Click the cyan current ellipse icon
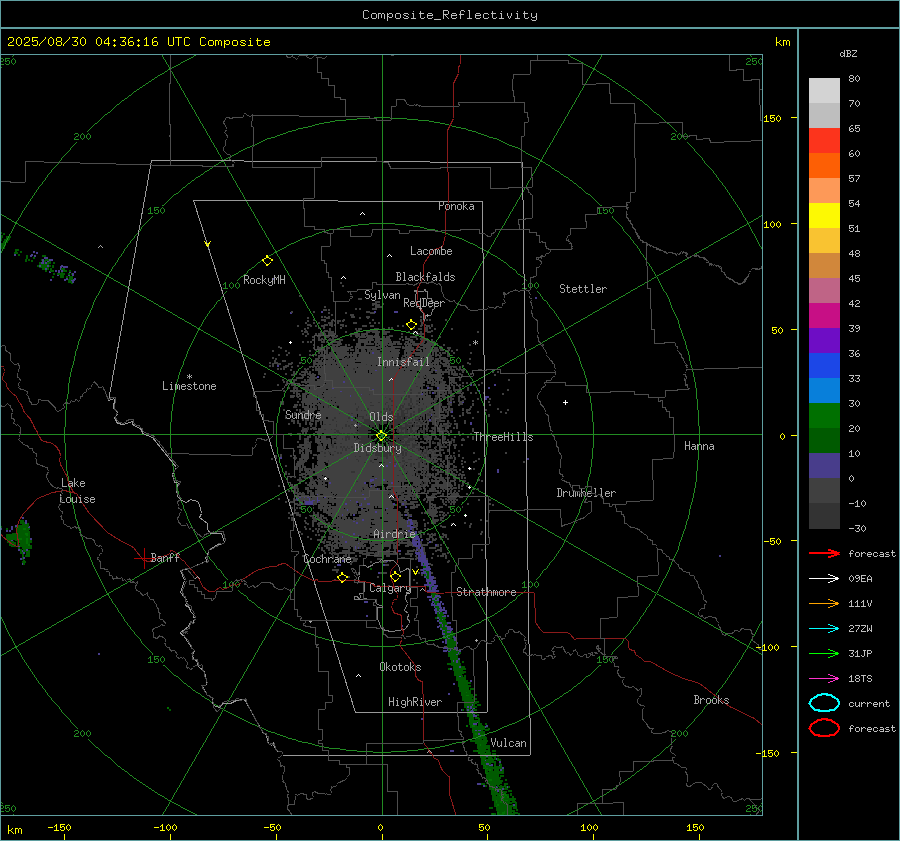Viewport: 900px width, 841px height. coord(824,703)
